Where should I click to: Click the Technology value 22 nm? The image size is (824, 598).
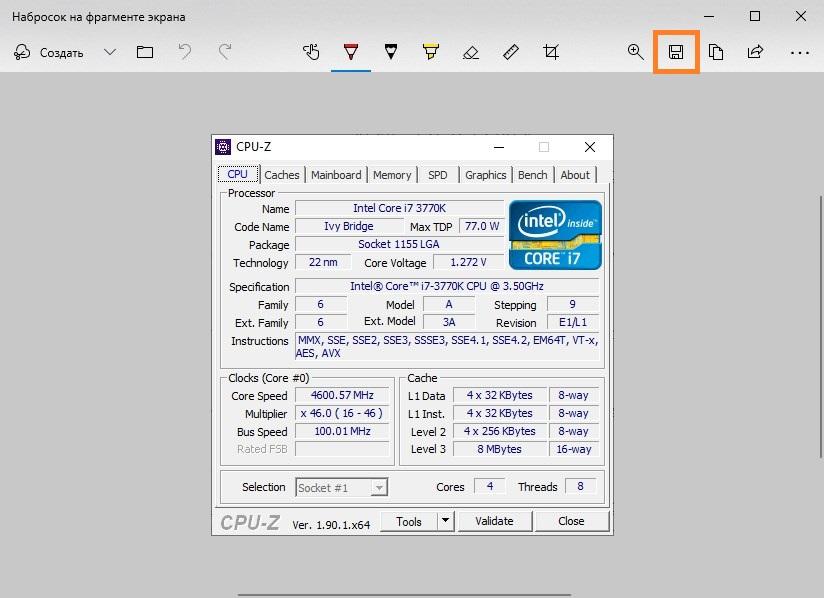[x=323, y=262]
